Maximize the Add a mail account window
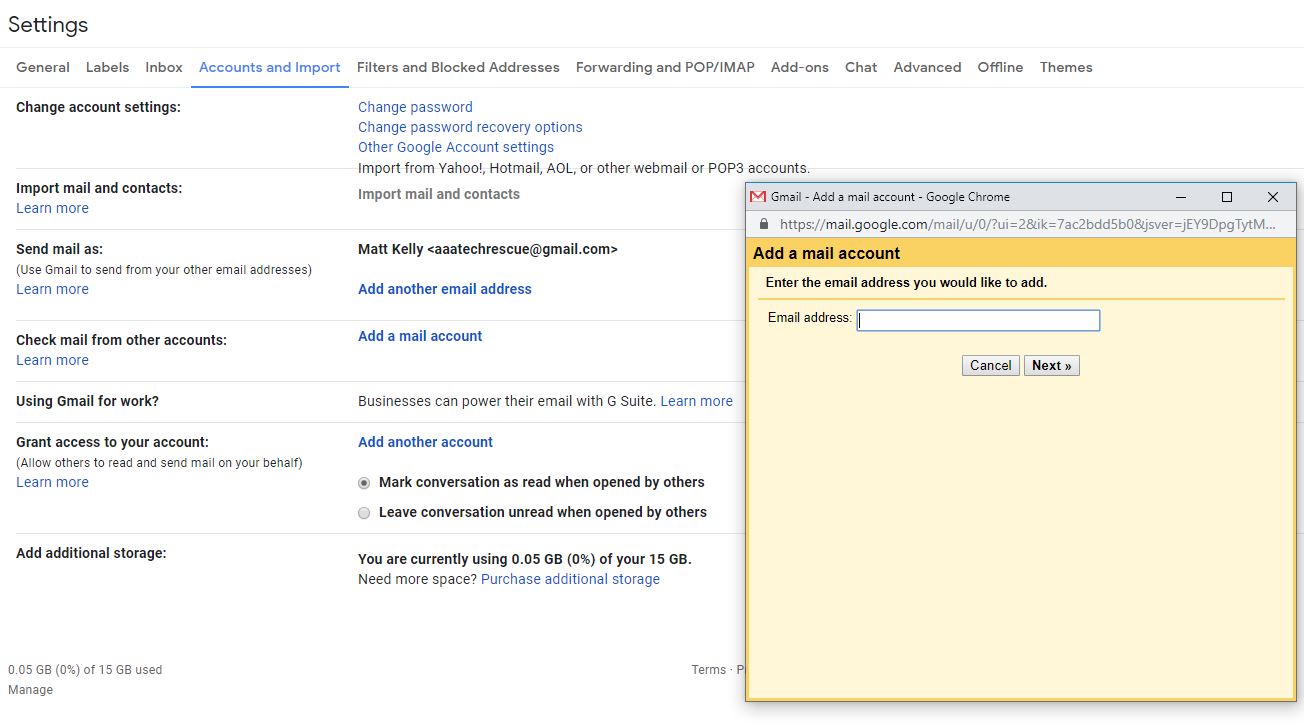Viewport: 1304px width, 726px height. pyautogui.click(x=1227, y=197)
